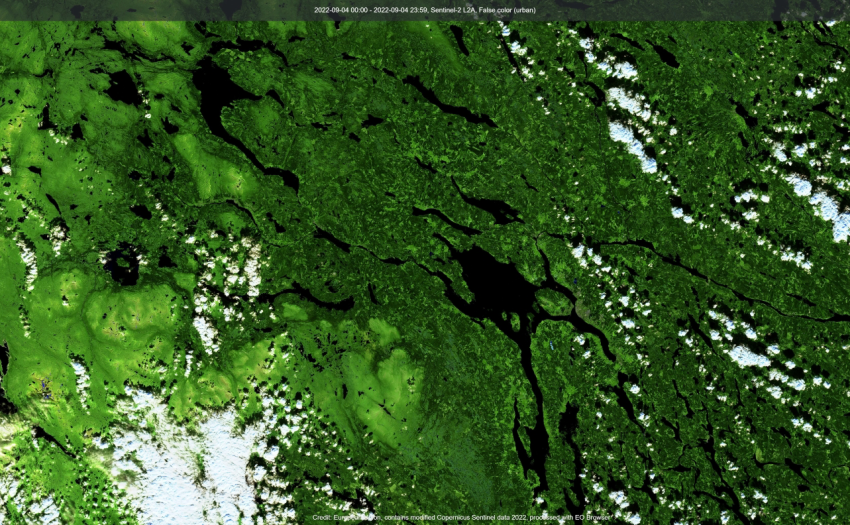This screenshot has height=525, width=850.
Task: Click the credit line 'contains modified Copernicus Sentinel data 2022'
Action: point(456,517)
